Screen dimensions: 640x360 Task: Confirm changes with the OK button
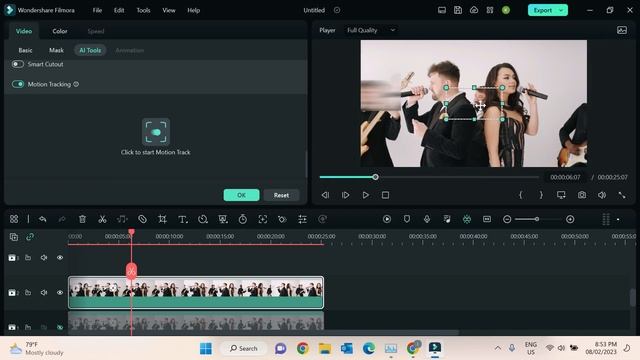click(241, 195)
